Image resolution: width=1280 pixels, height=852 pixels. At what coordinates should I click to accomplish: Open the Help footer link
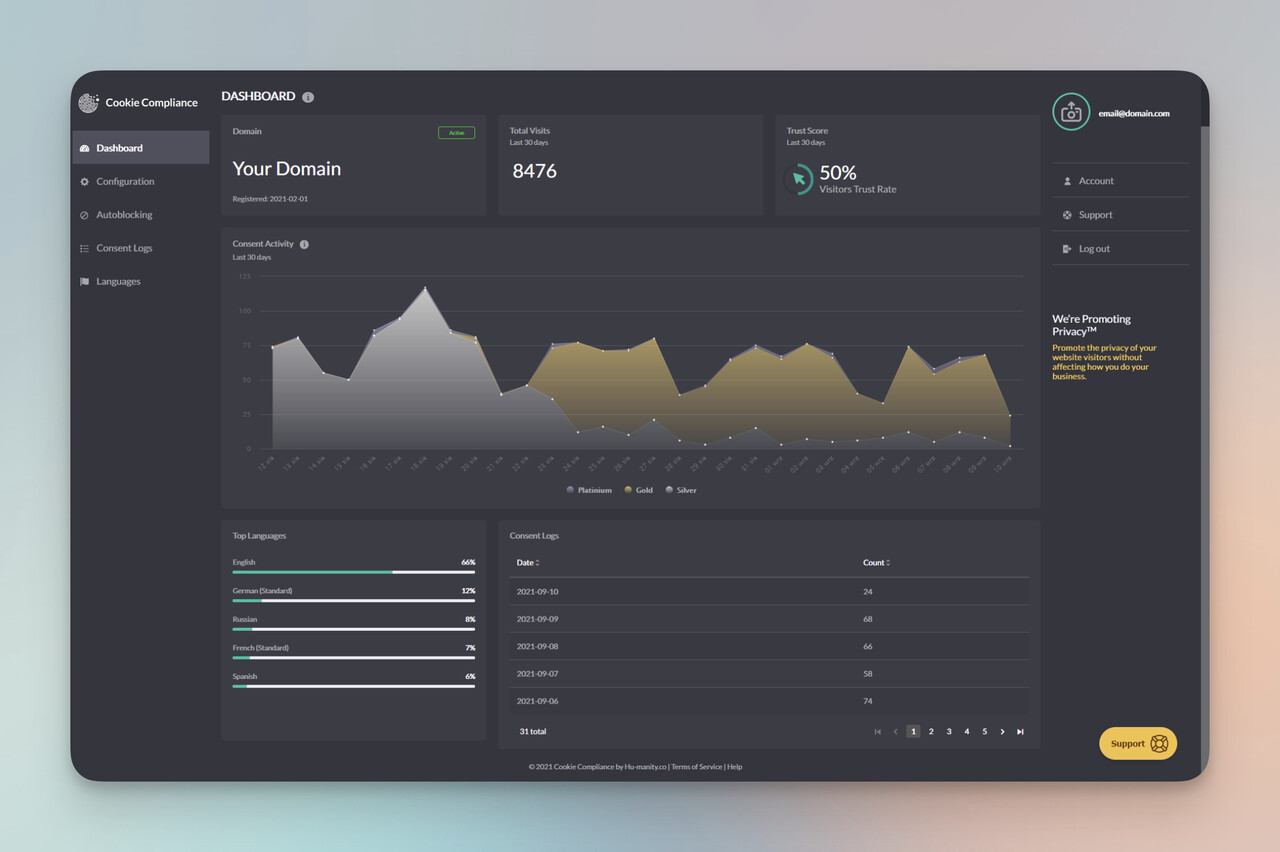(735, 767)
